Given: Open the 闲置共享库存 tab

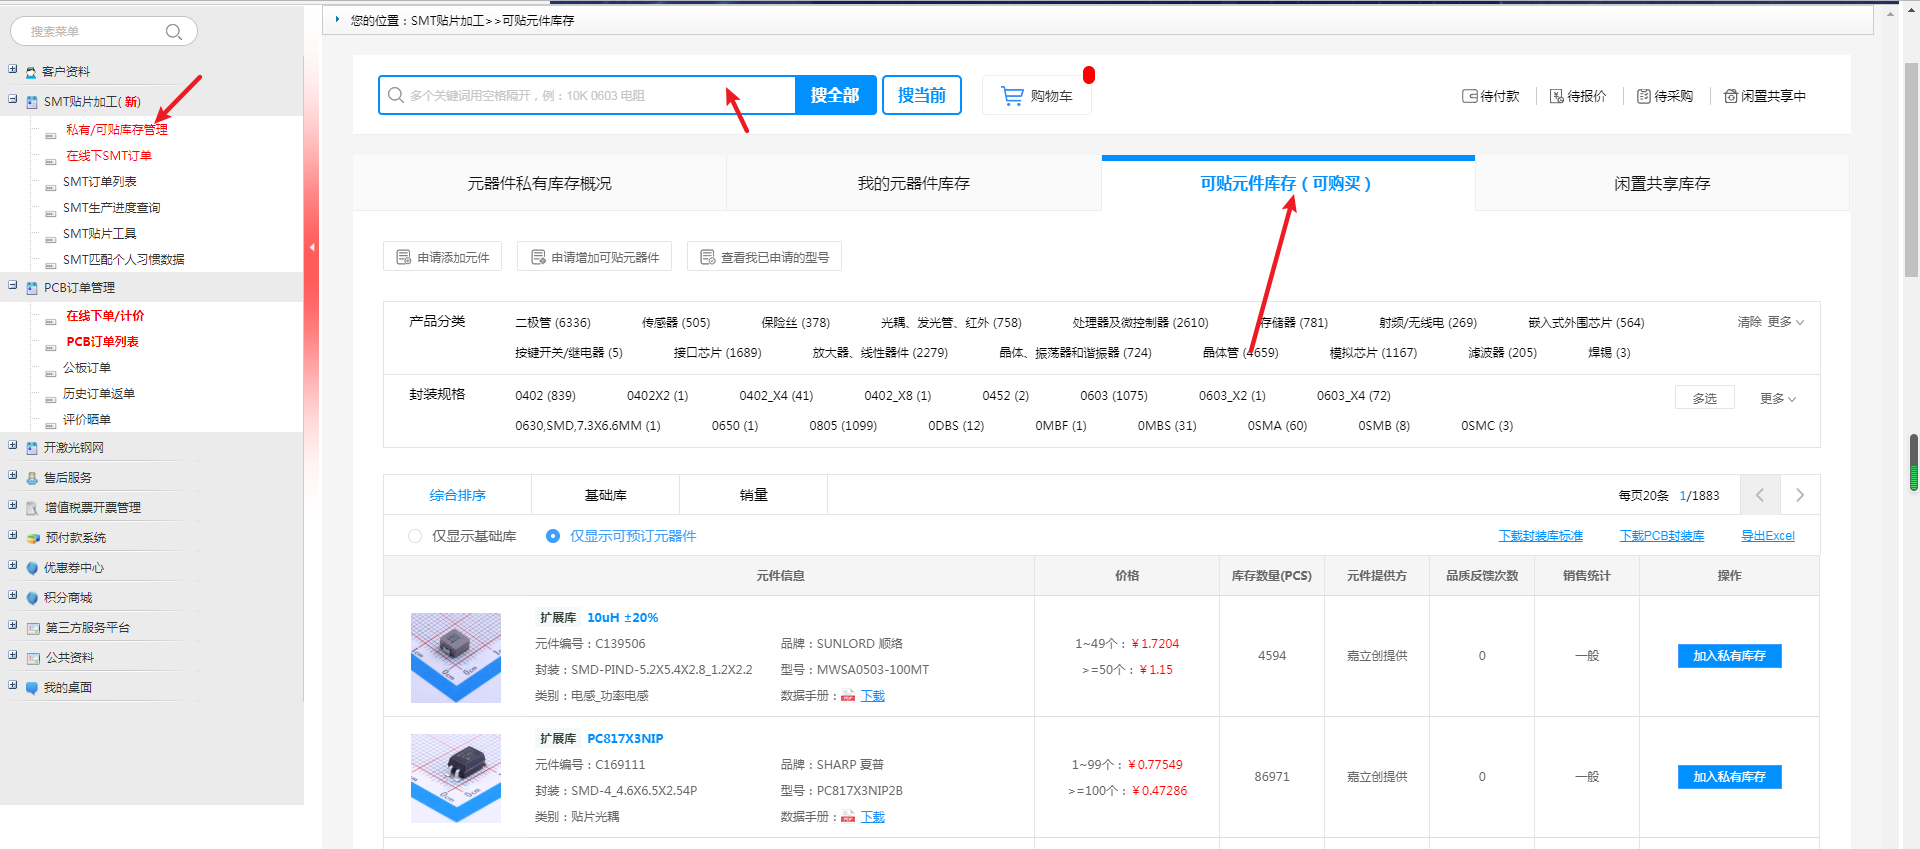Looking at the screenshot, I should [x=1661, y=184].
